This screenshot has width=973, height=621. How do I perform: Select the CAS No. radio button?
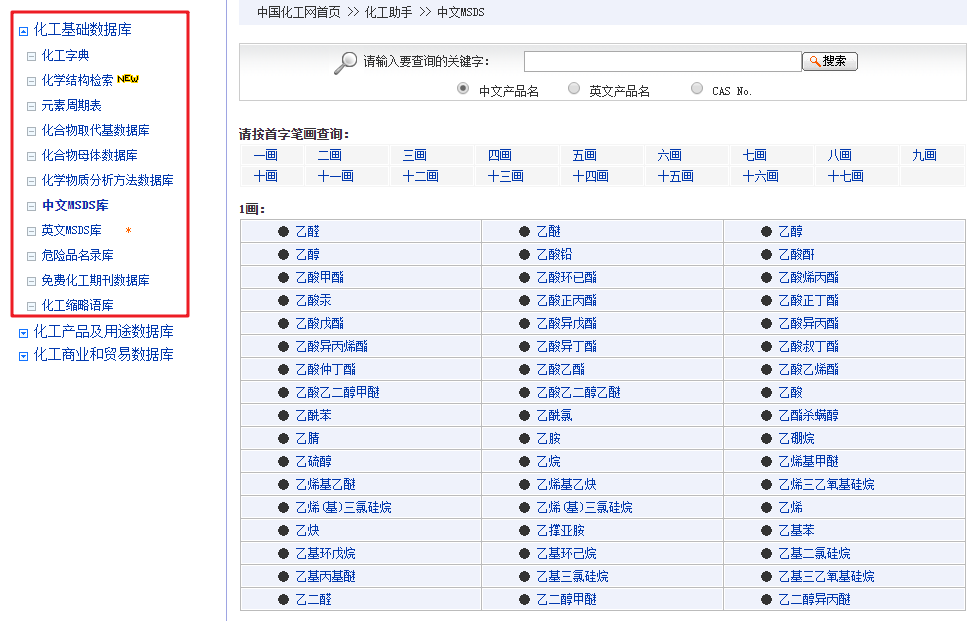pos(697,88)
